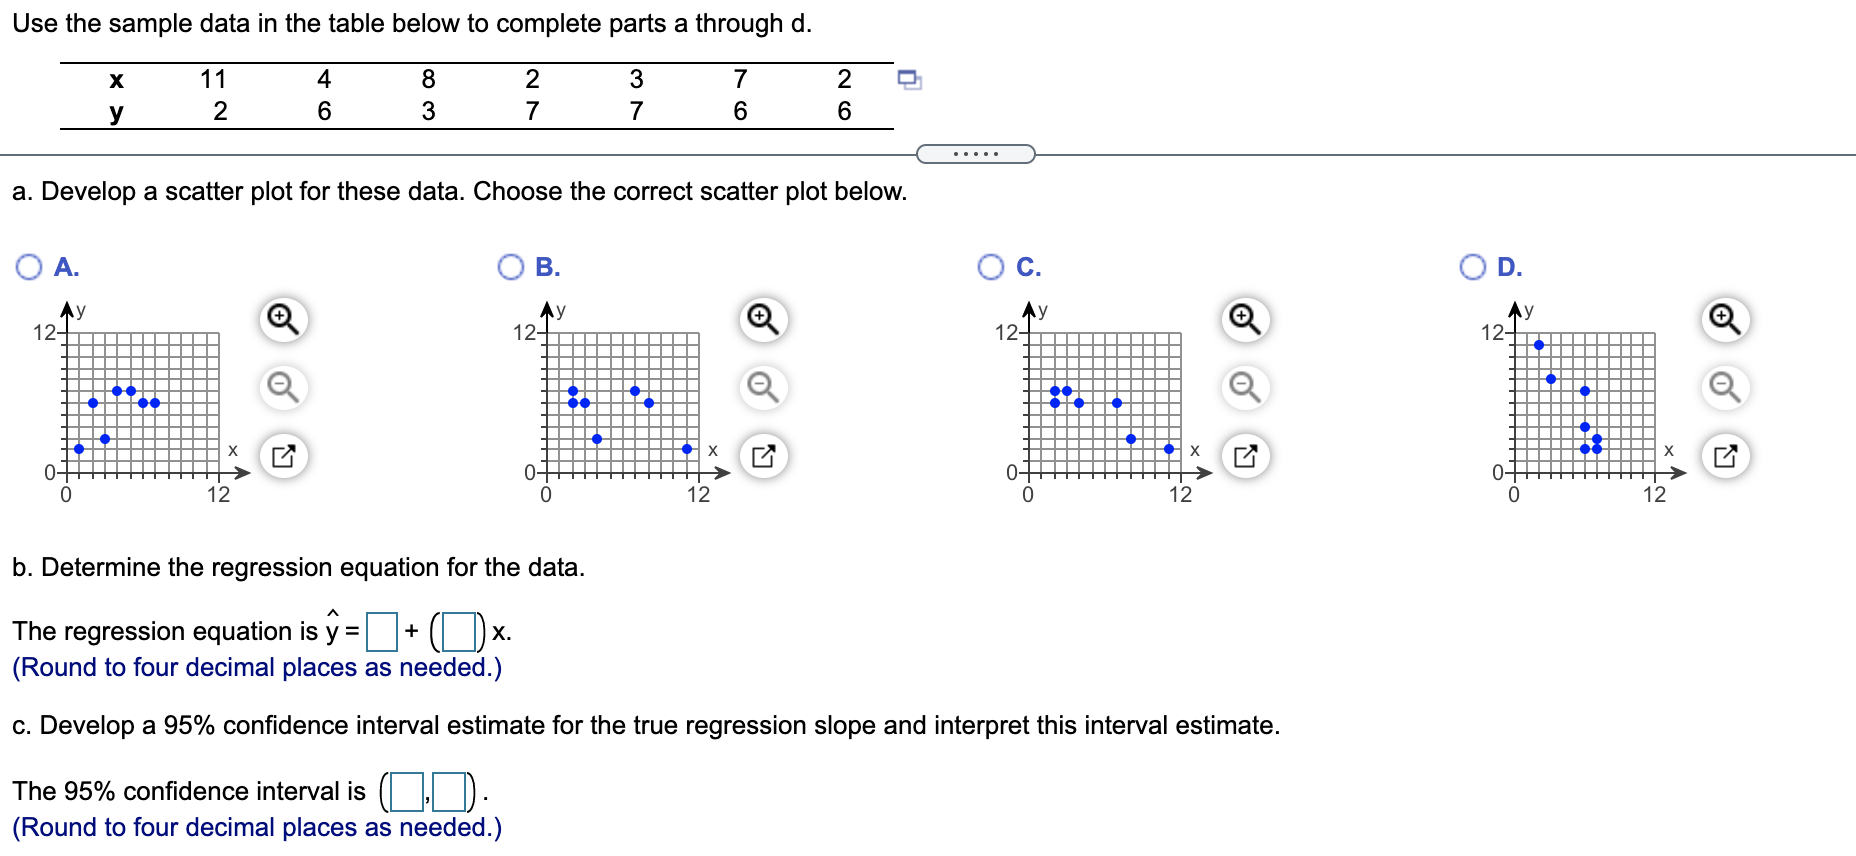Click the zoom-in magnifier on scatter plot A
The image size is (1856, 856).
pyautogui.click(x=281, y=318)
